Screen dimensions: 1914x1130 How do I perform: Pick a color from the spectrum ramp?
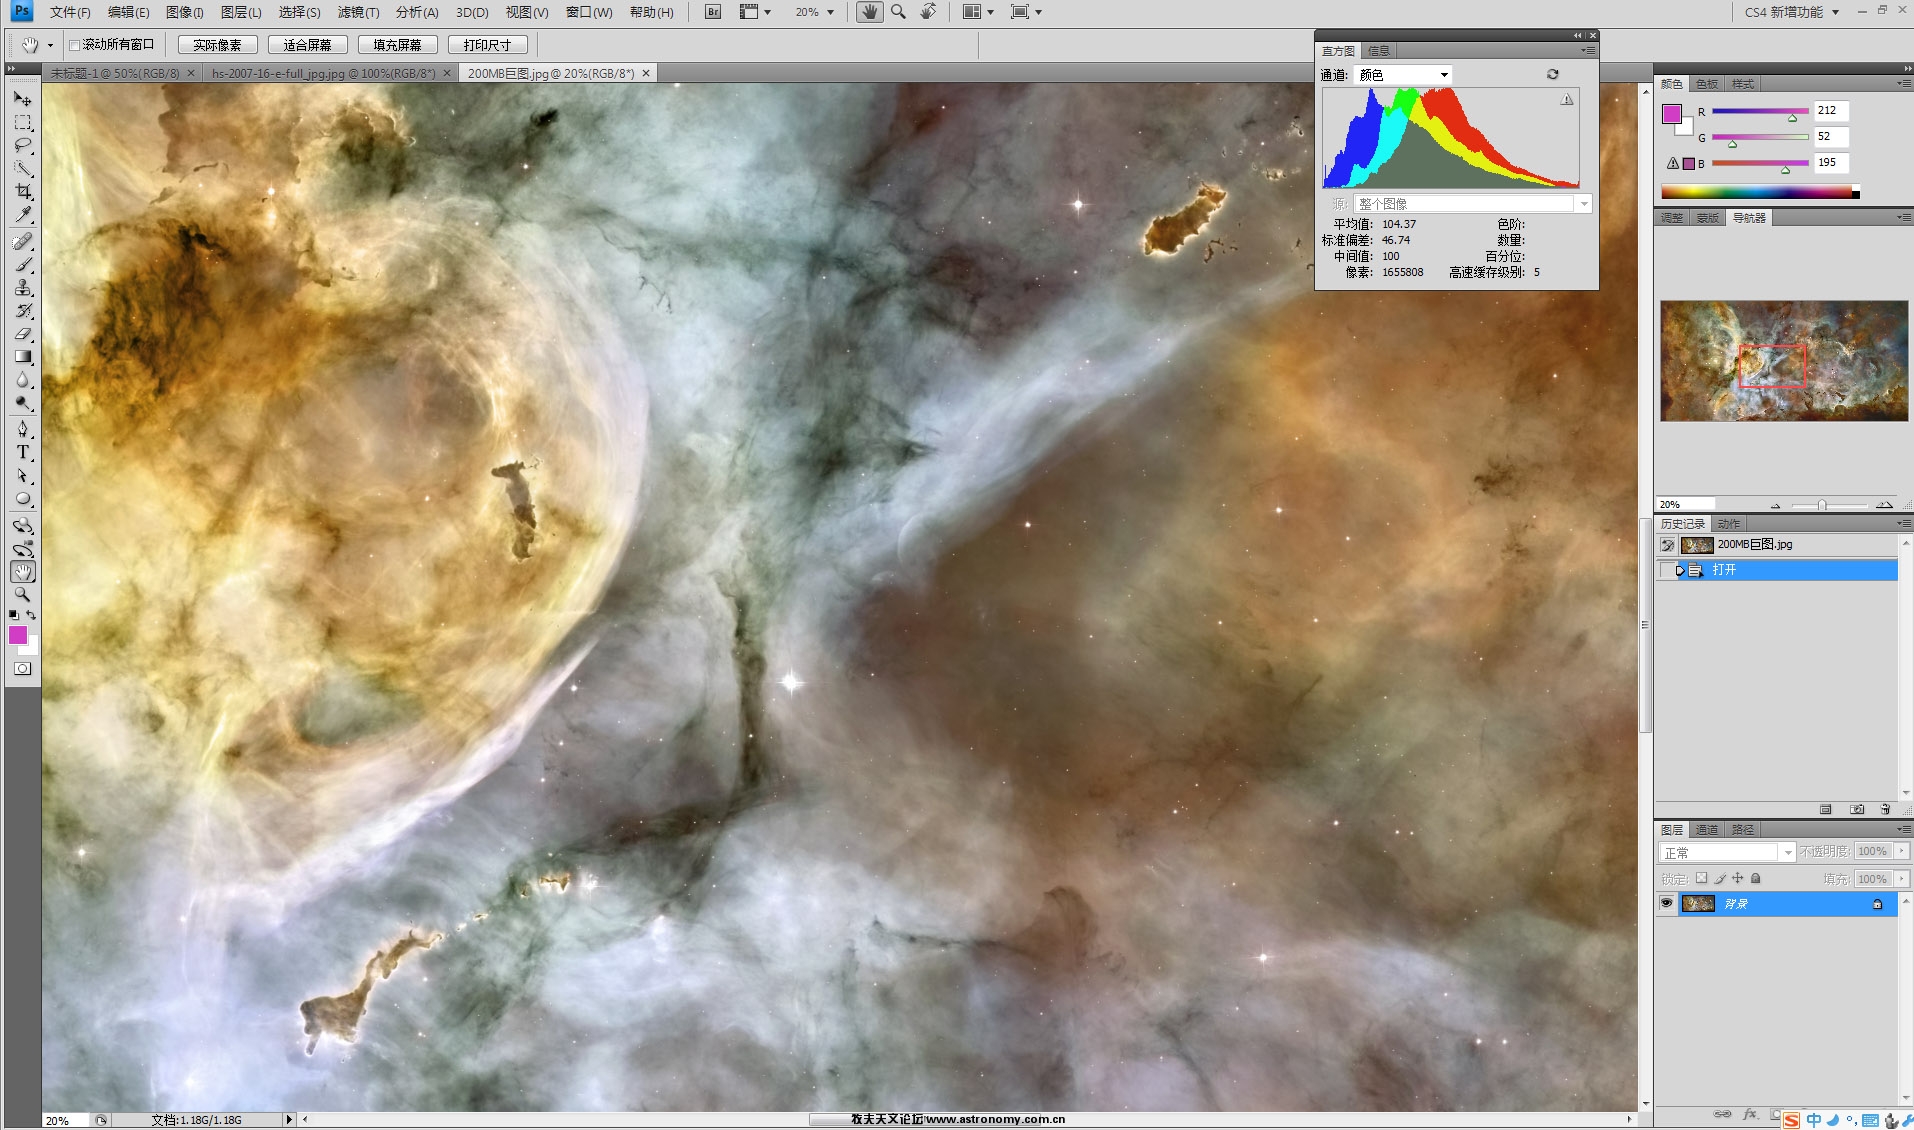click(1759, 193)
